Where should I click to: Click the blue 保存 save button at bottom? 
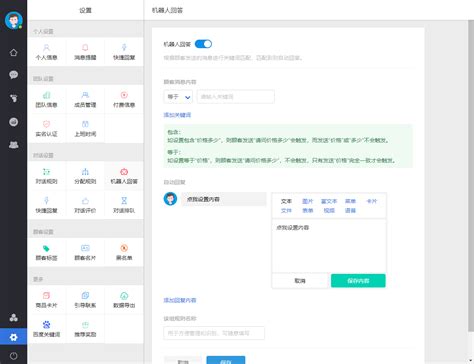226,360
